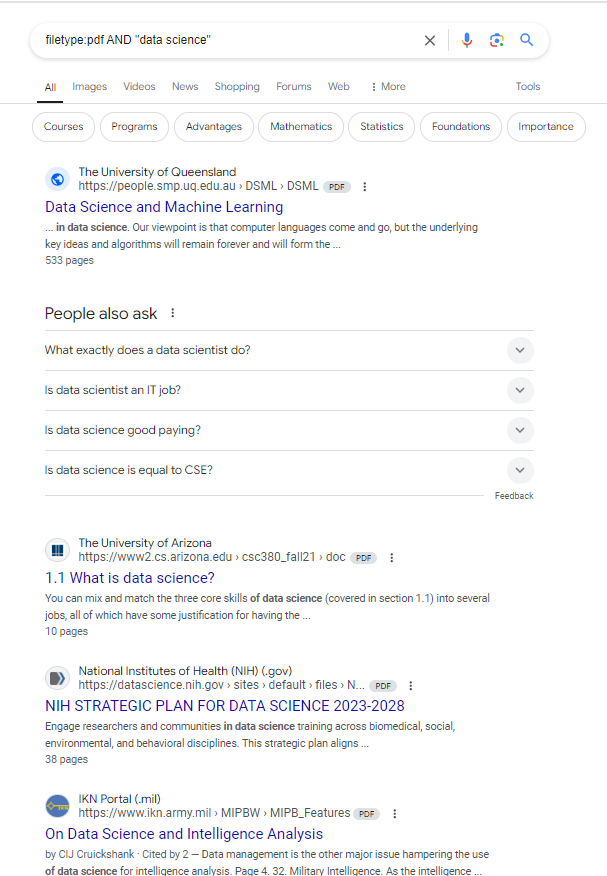This screenshot has height=876, width=607.
Task: Open "Data Science and Machine Learning" result
Action: coord(164,207)
